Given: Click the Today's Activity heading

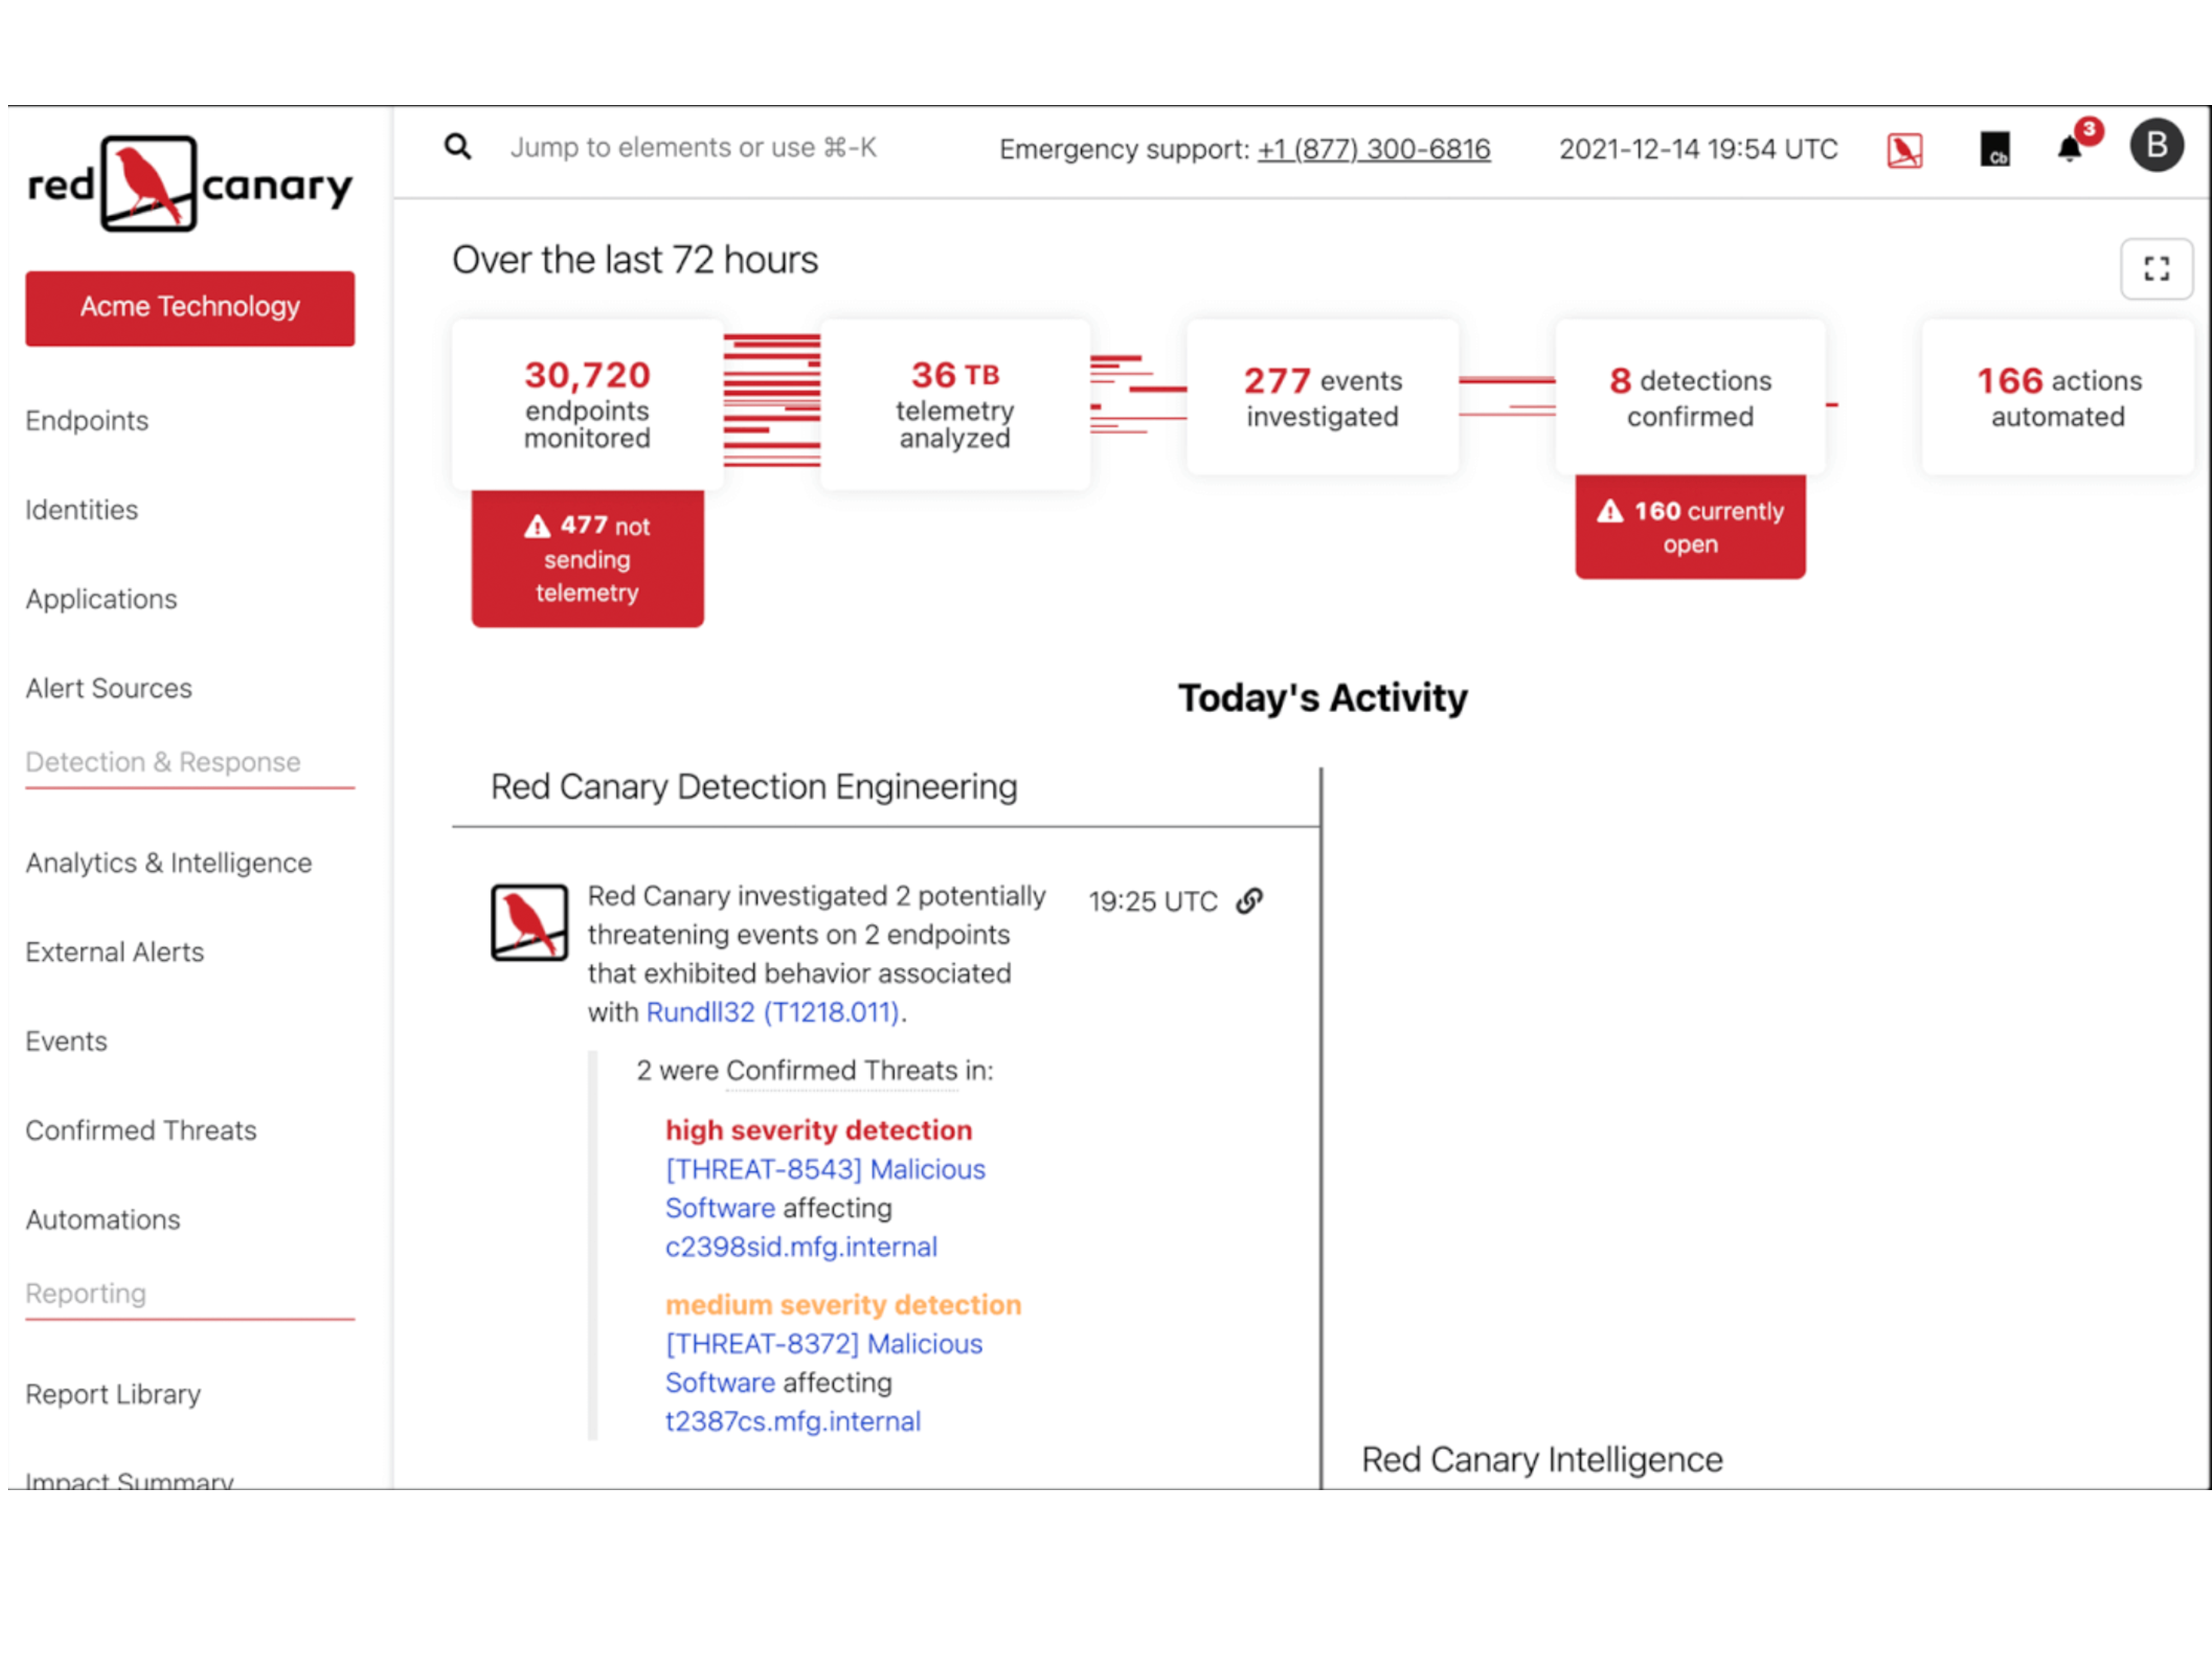Looking at the screenshot, I should [x=1322, y=698].
